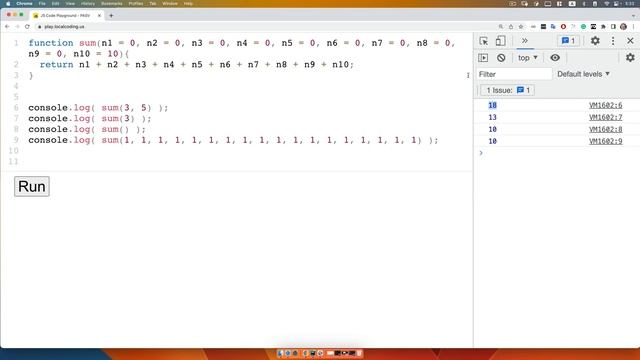Focus the console Filter field

point(514,74)
